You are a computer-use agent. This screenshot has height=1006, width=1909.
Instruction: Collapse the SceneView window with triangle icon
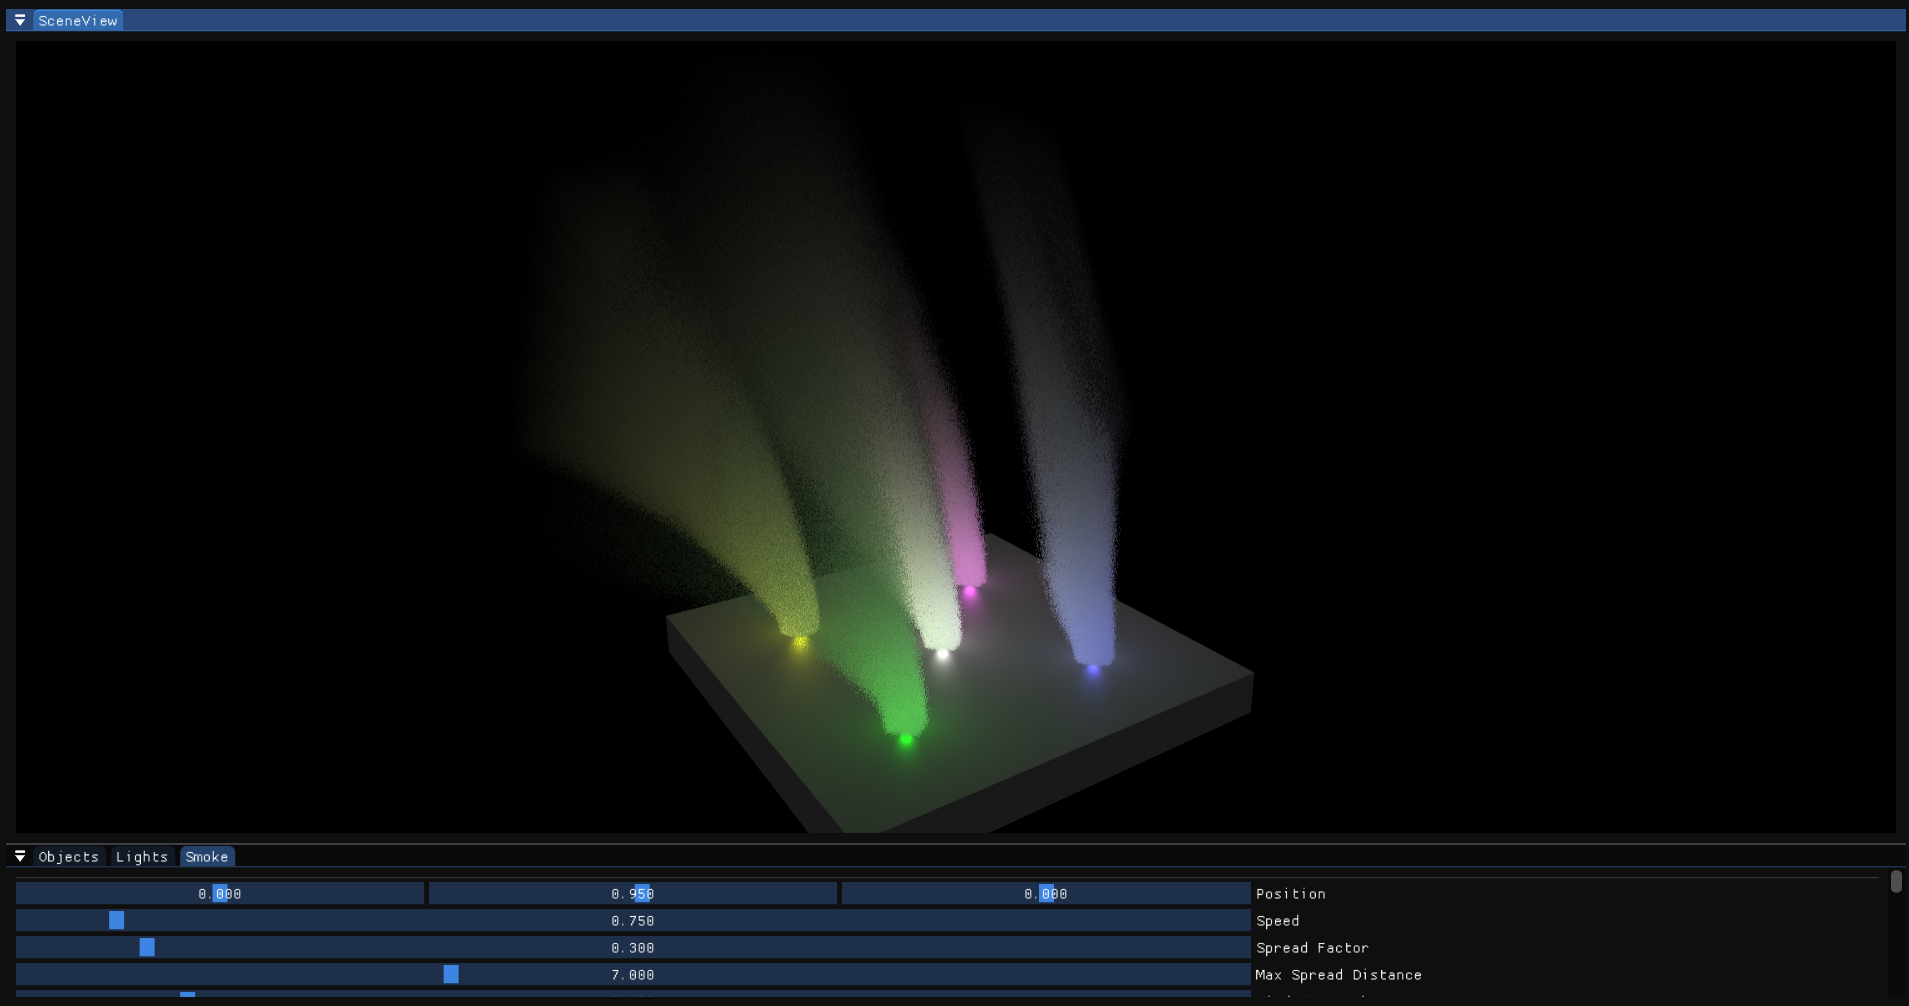(20, 20)
